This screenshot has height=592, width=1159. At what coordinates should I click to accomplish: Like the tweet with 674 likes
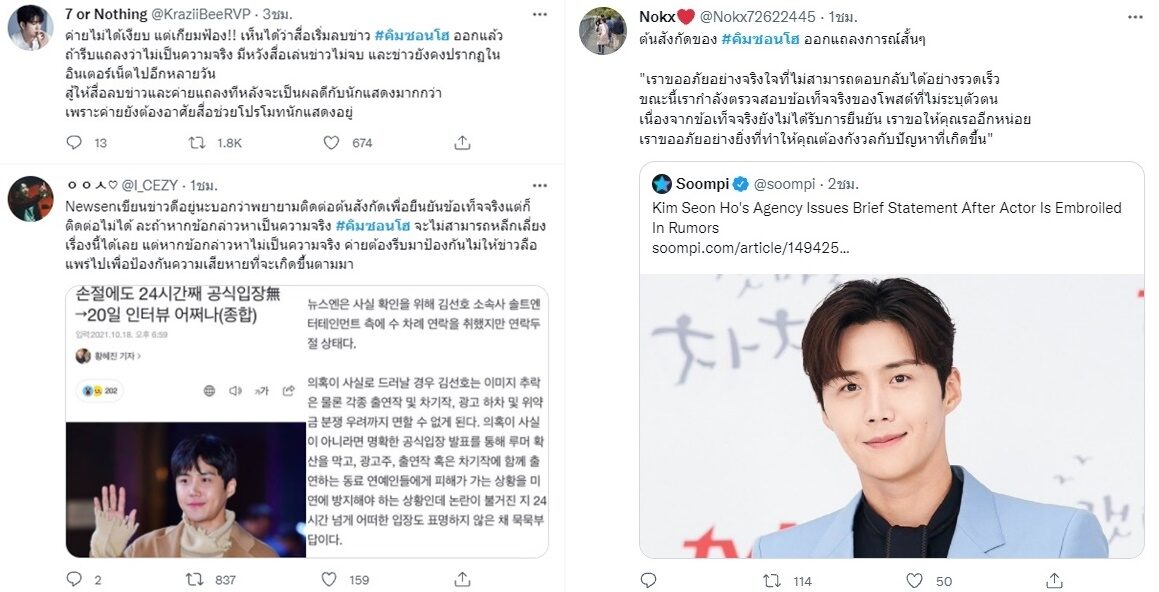click(332, 143)
